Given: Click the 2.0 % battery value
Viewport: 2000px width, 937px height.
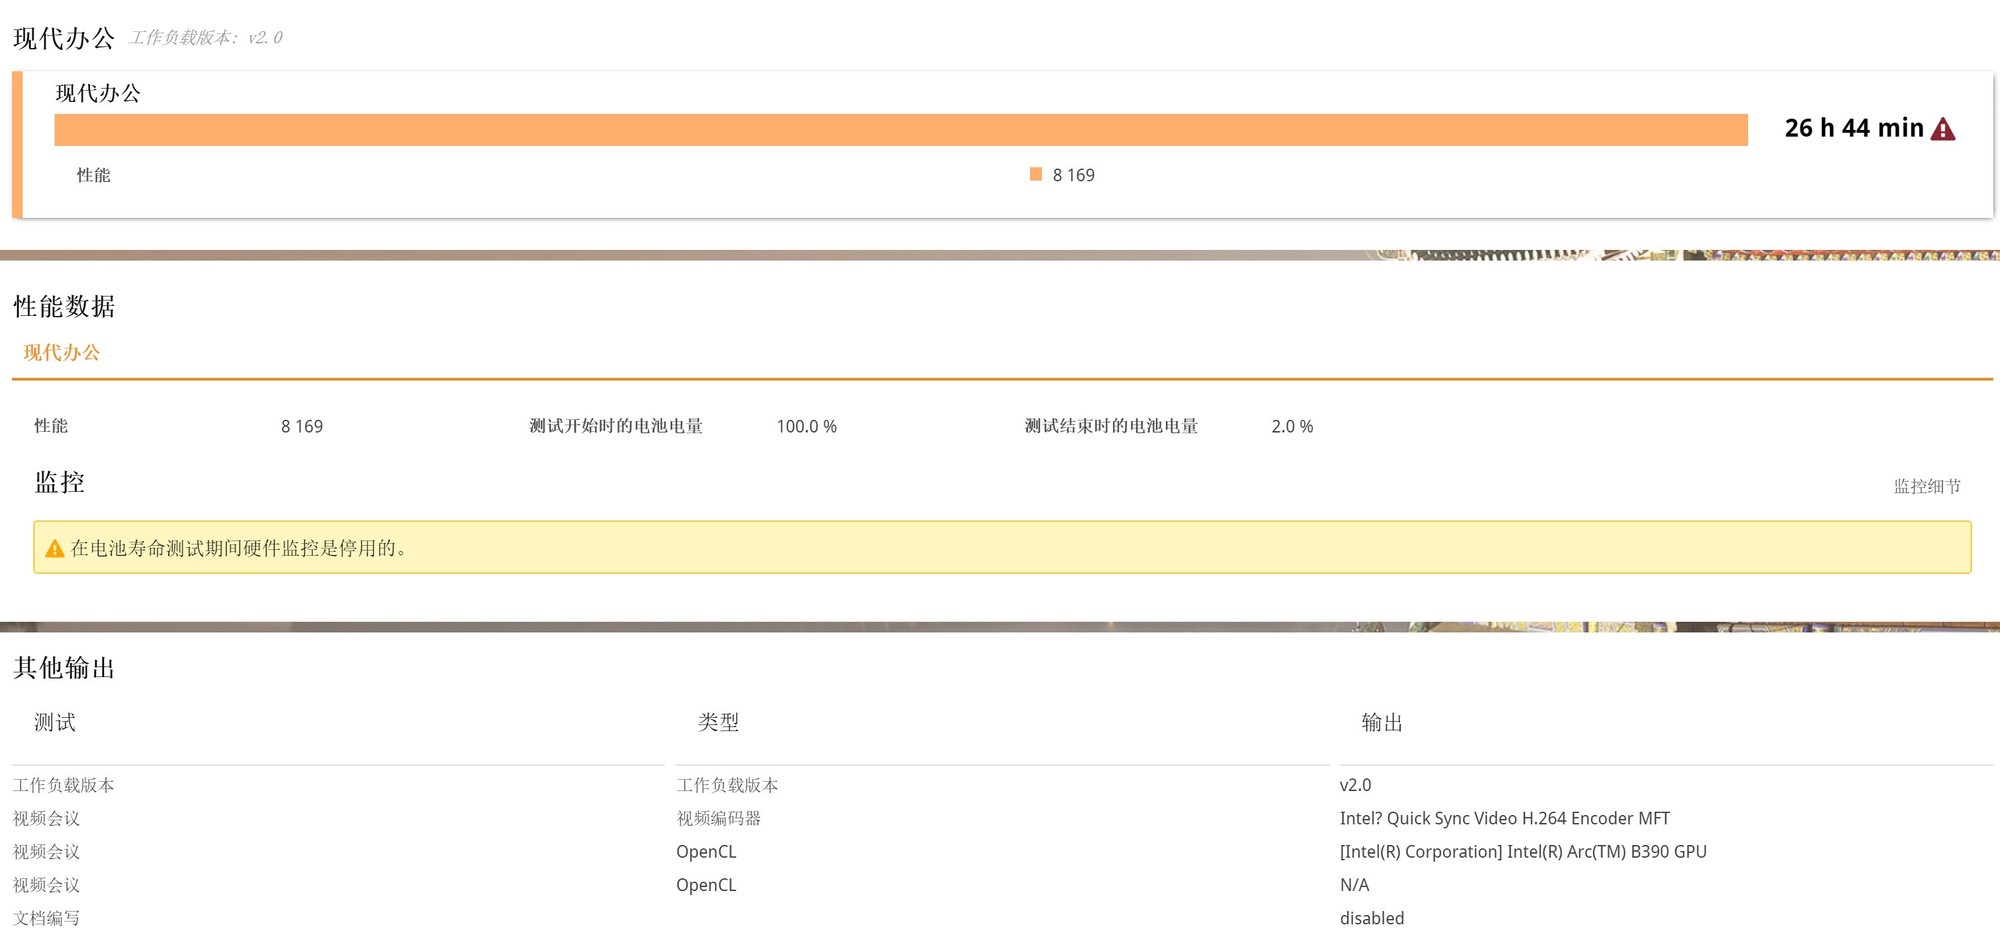Looking at the screenshot, I should (x=1292, y=426).
